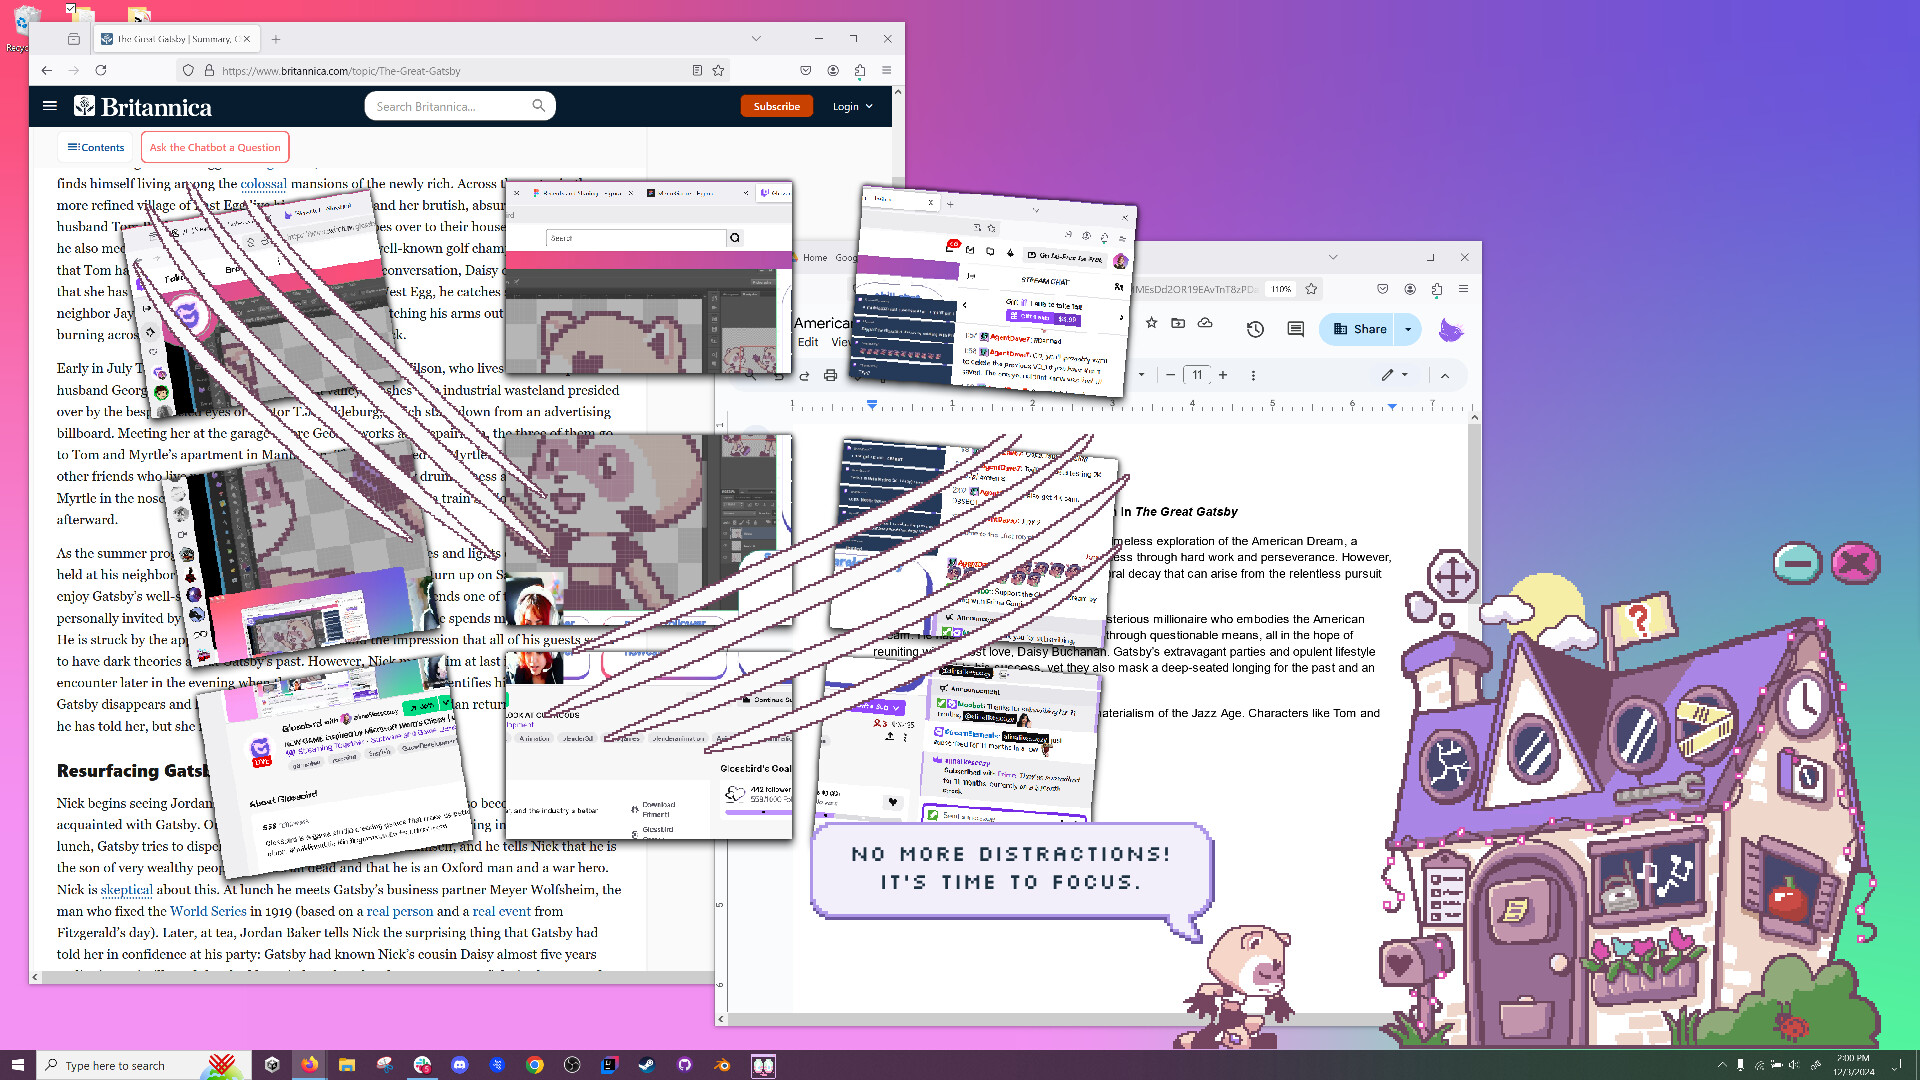Click the teal minimize button above the house
This screenshot has height=1080, width=1920.
(x=1797, y=563)
